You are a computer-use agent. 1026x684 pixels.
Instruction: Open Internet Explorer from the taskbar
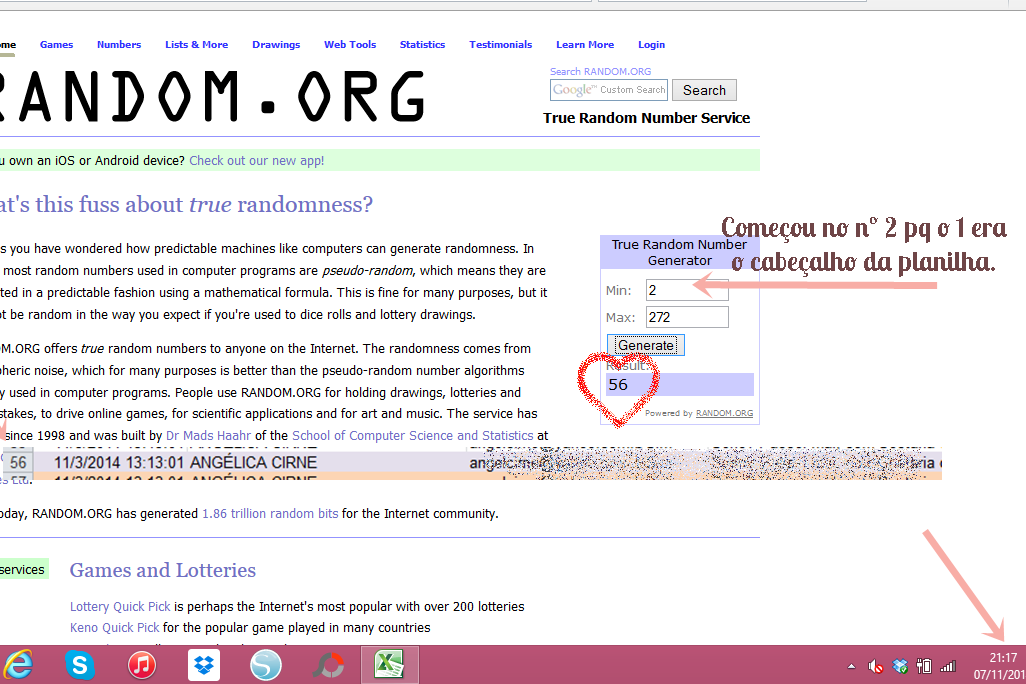pyautogui.click(x=18, y=666)
